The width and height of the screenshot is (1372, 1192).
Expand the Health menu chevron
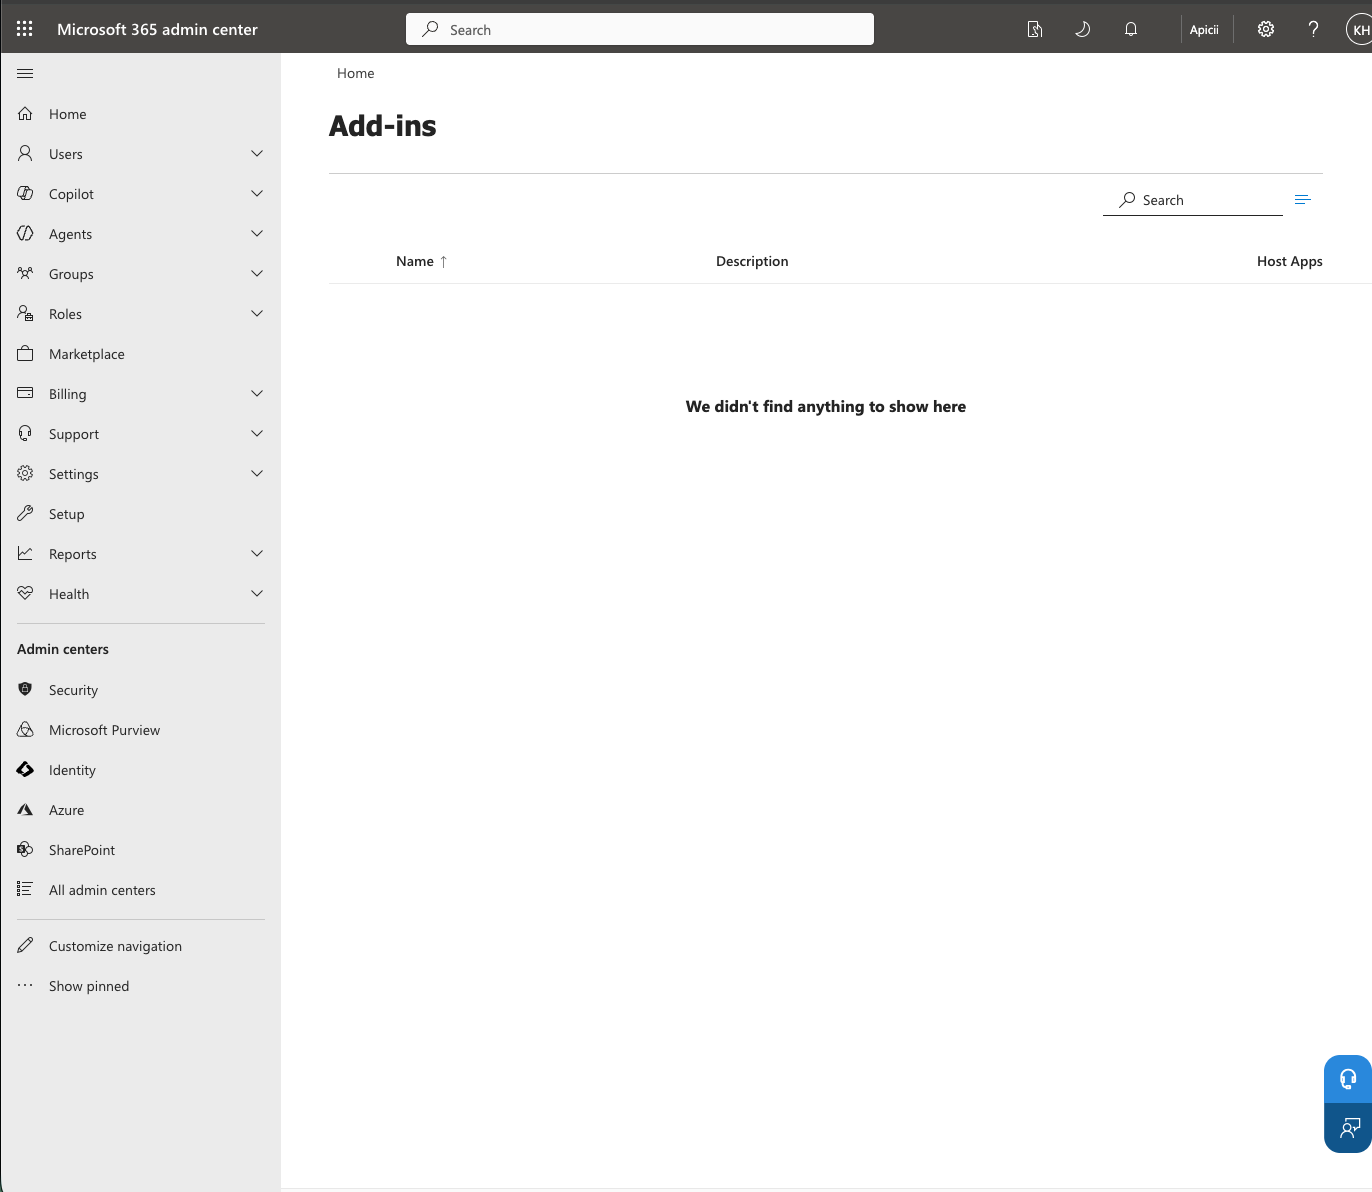pos(257,594)
